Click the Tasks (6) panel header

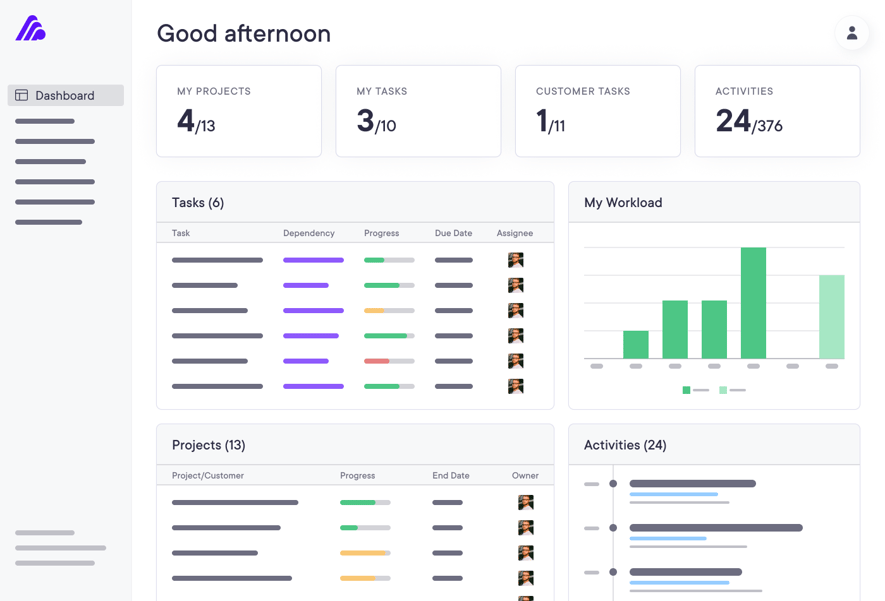point(200,202)
